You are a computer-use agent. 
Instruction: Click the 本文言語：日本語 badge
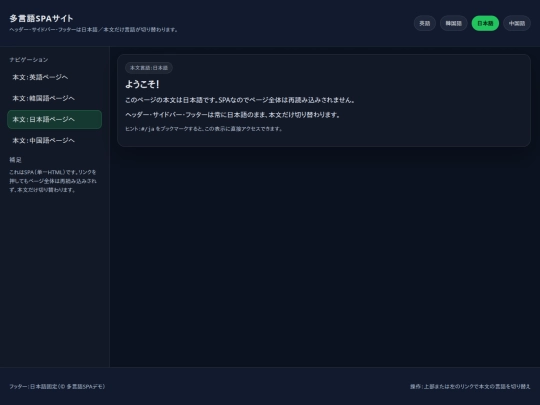149,68
